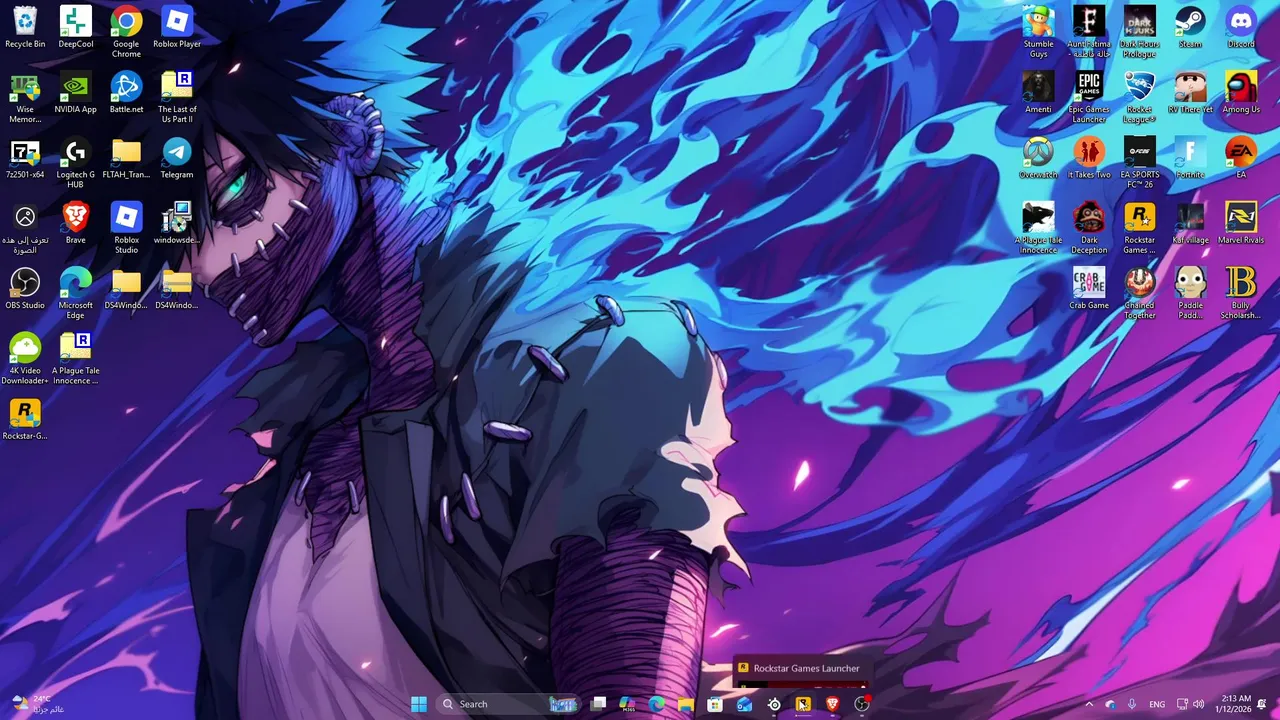
Task: Switch the ENG input language indicator
Action: (1157, 704)
